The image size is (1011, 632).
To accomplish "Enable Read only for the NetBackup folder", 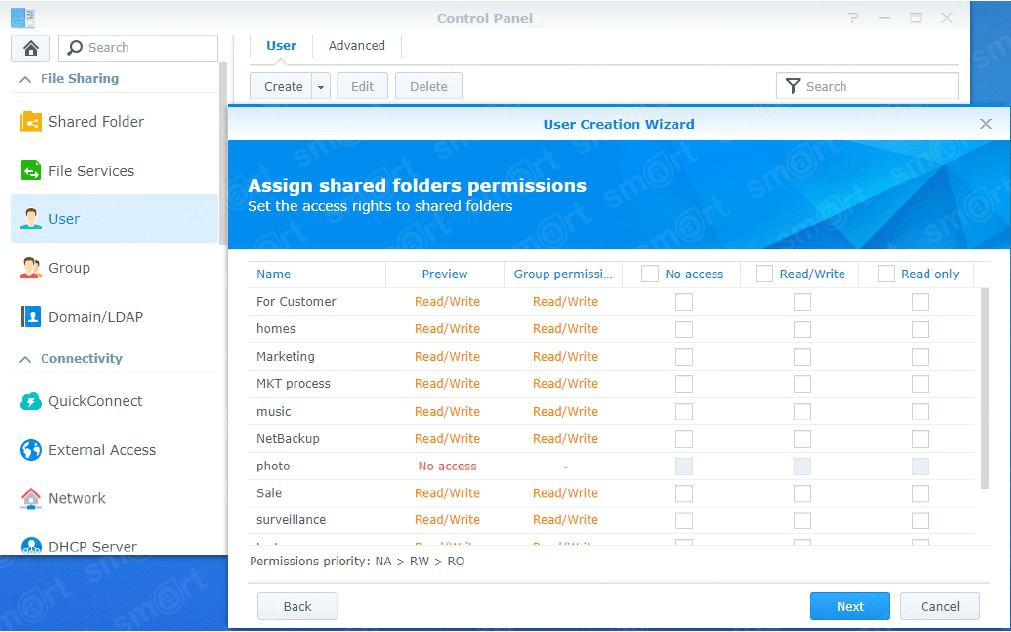I will click(x=920, y=439).
